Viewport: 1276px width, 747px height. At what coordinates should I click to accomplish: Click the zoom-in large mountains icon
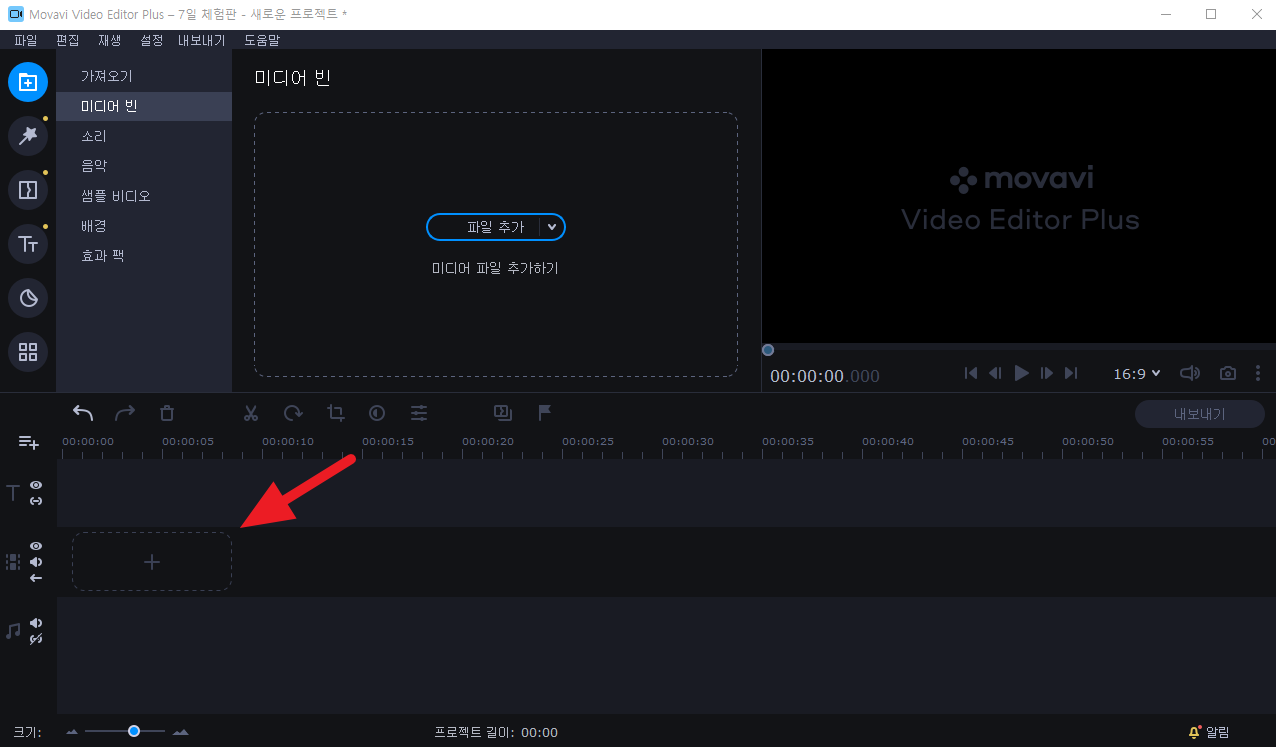pos(180,732)
